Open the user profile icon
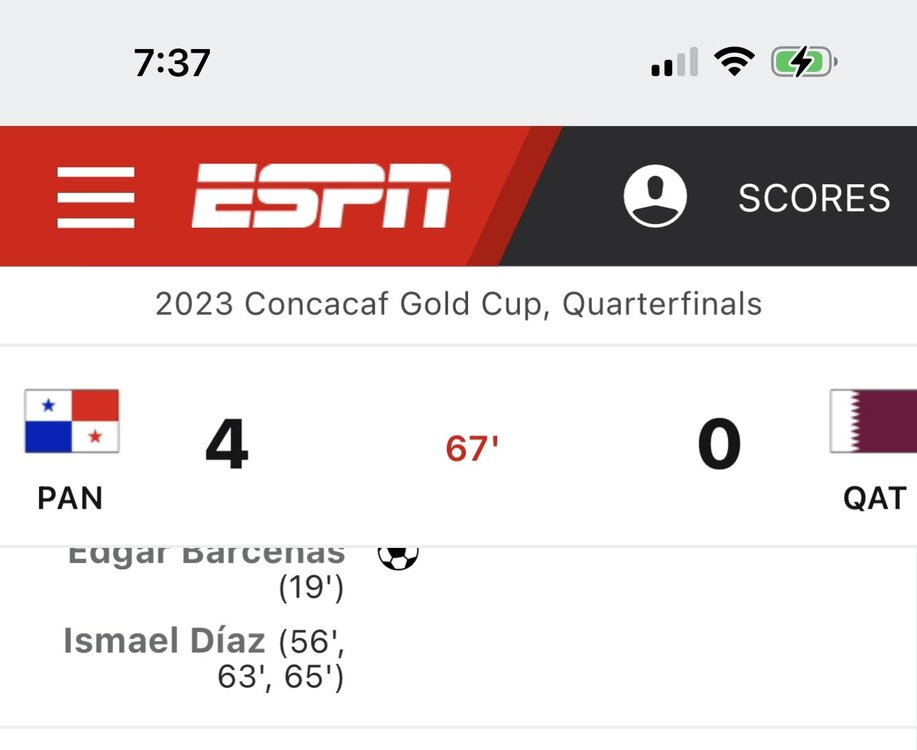The height and width of the screenshot is (750, 917). [655, 196]
